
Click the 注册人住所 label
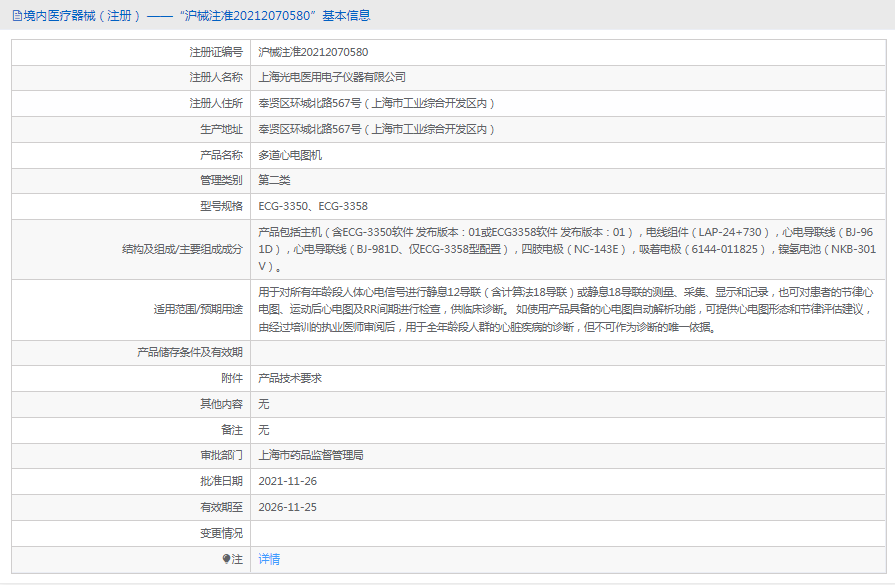point(216,103)
